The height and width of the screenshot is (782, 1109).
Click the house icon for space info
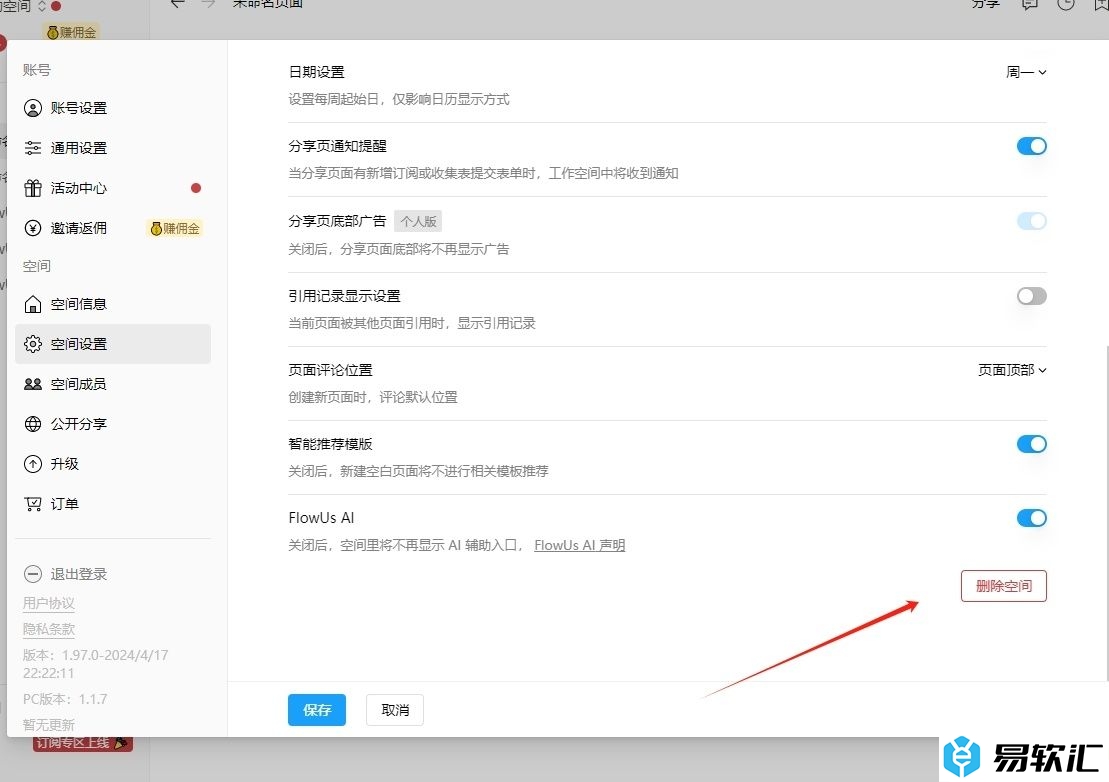tap(33, 304)
